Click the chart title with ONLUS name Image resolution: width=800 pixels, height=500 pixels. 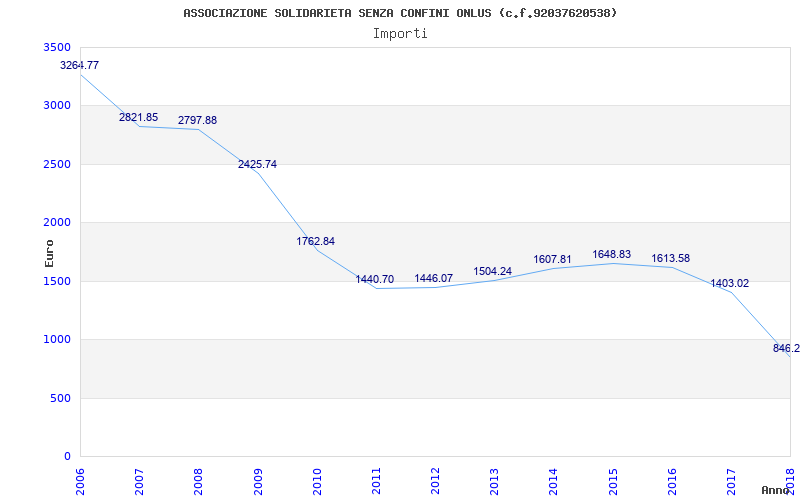pos(400,13)
